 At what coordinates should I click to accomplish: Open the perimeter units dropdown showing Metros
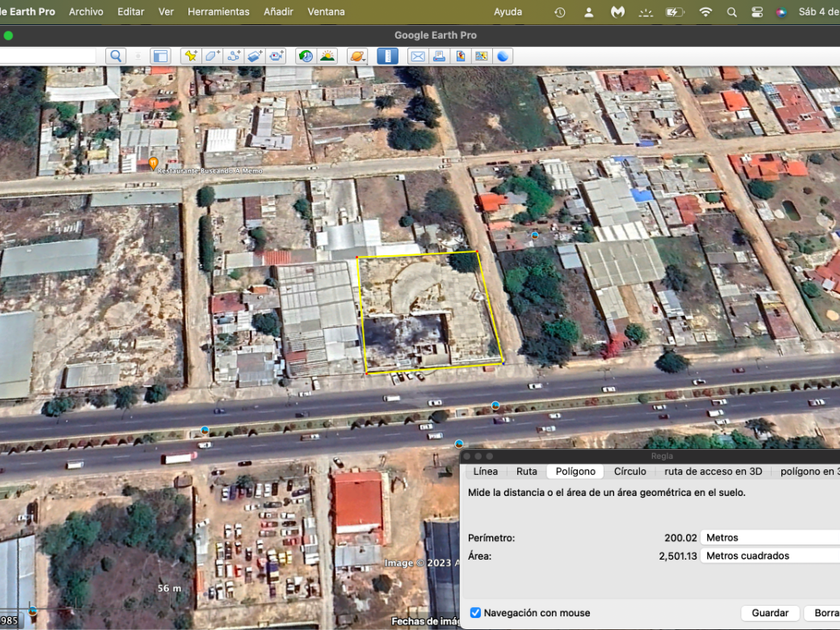[770, 538]
